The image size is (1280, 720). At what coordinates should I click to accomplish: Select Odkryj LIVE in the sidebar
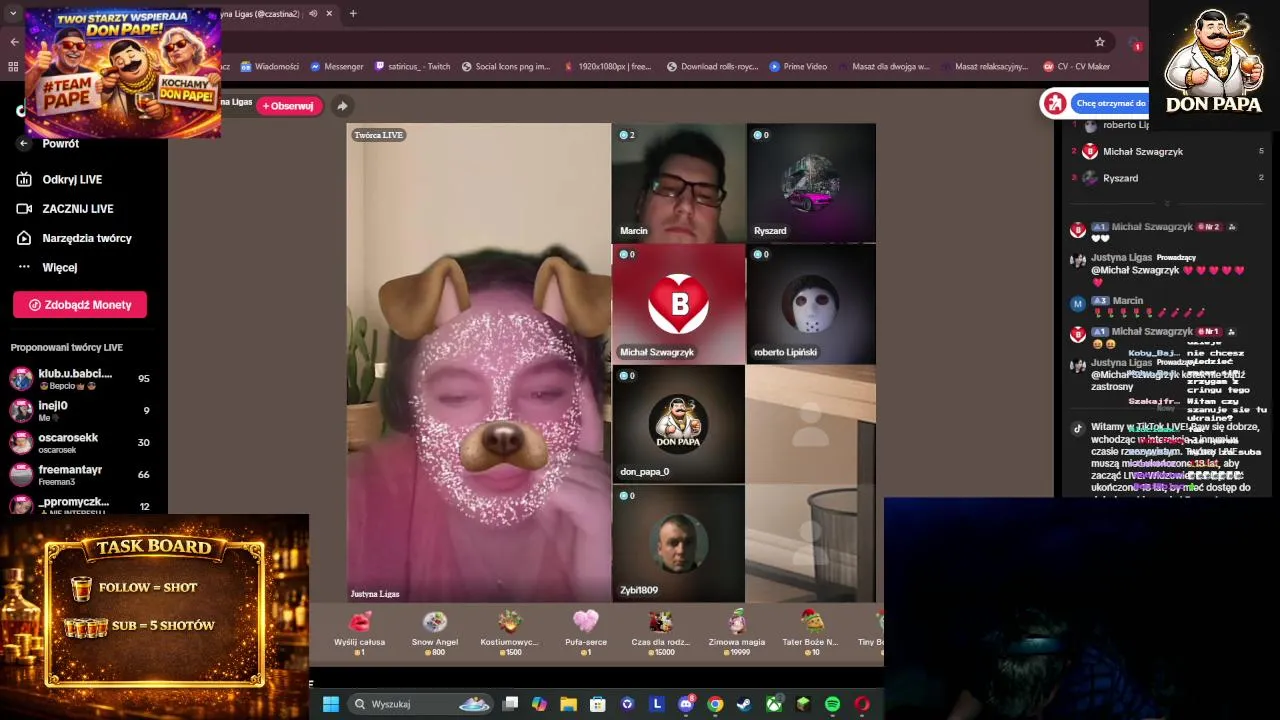[x=72, y=179]
